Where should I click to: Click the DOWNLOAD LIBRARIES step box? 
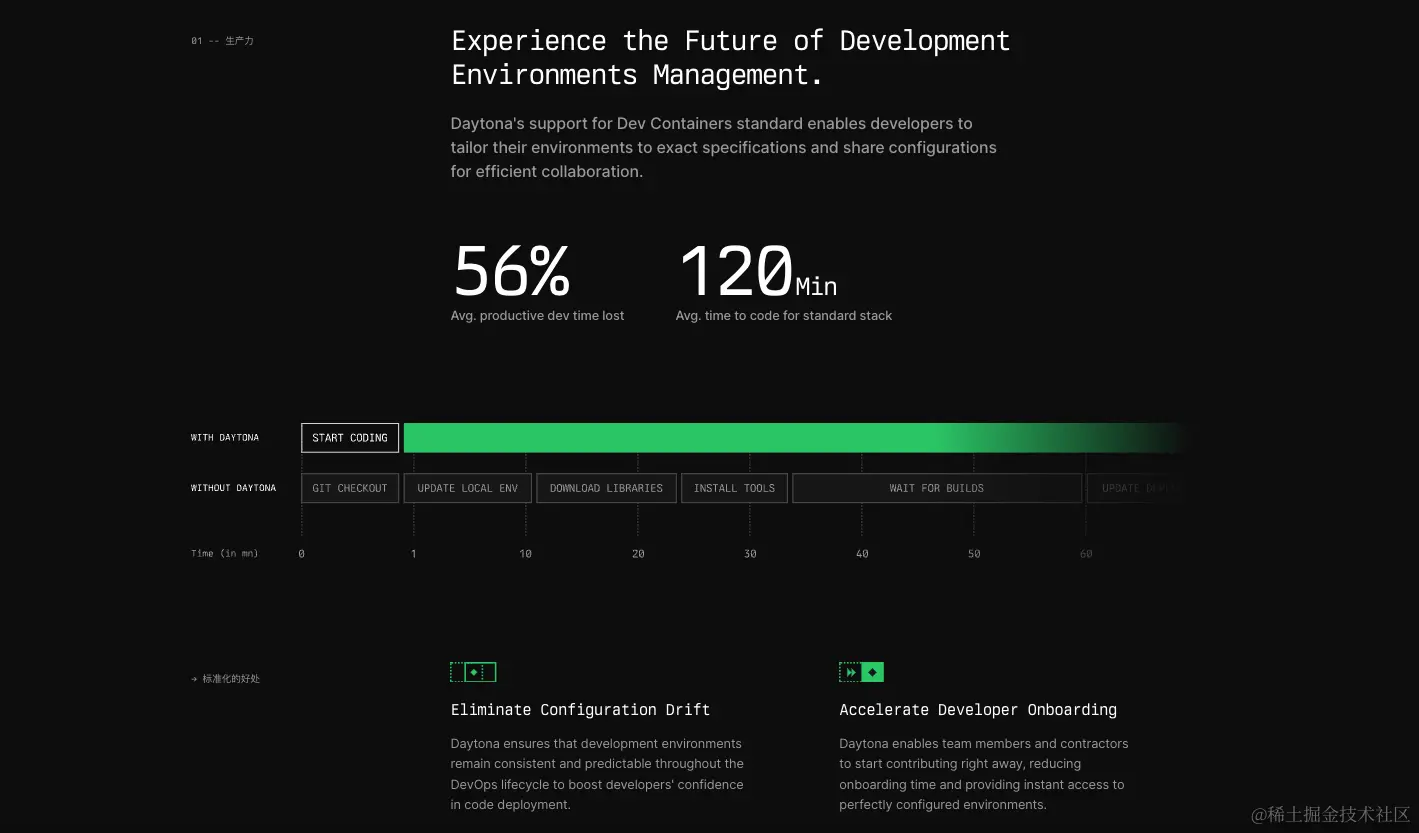[x=606, y=488]
